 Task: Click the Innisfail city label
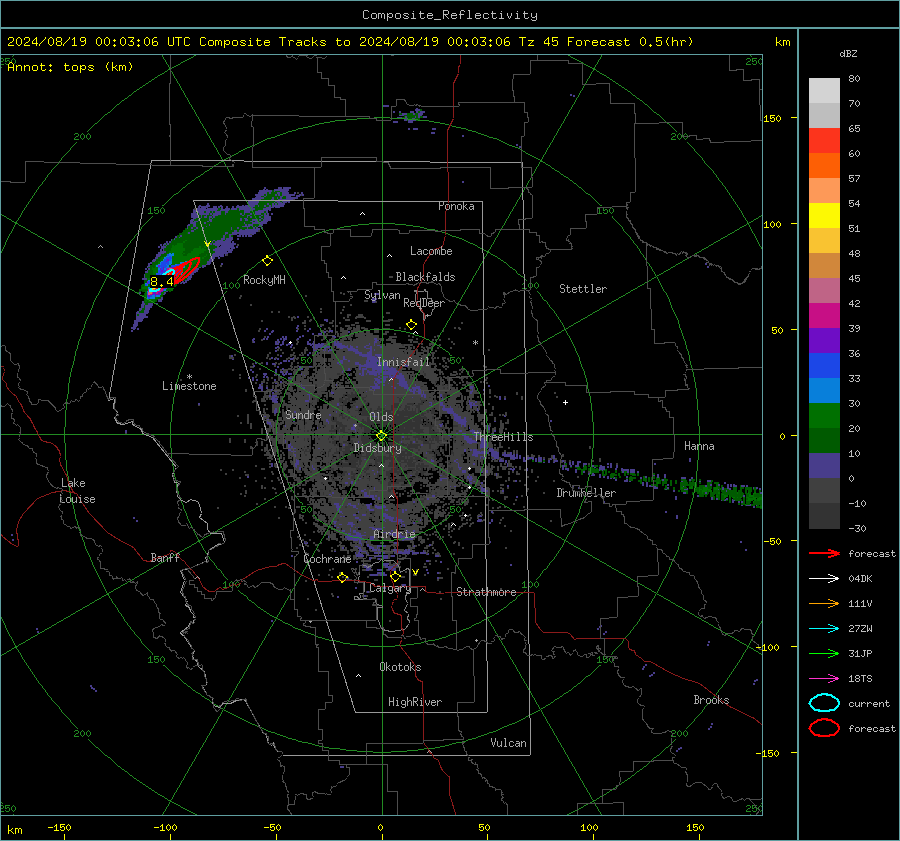click(x=403, y=362)
